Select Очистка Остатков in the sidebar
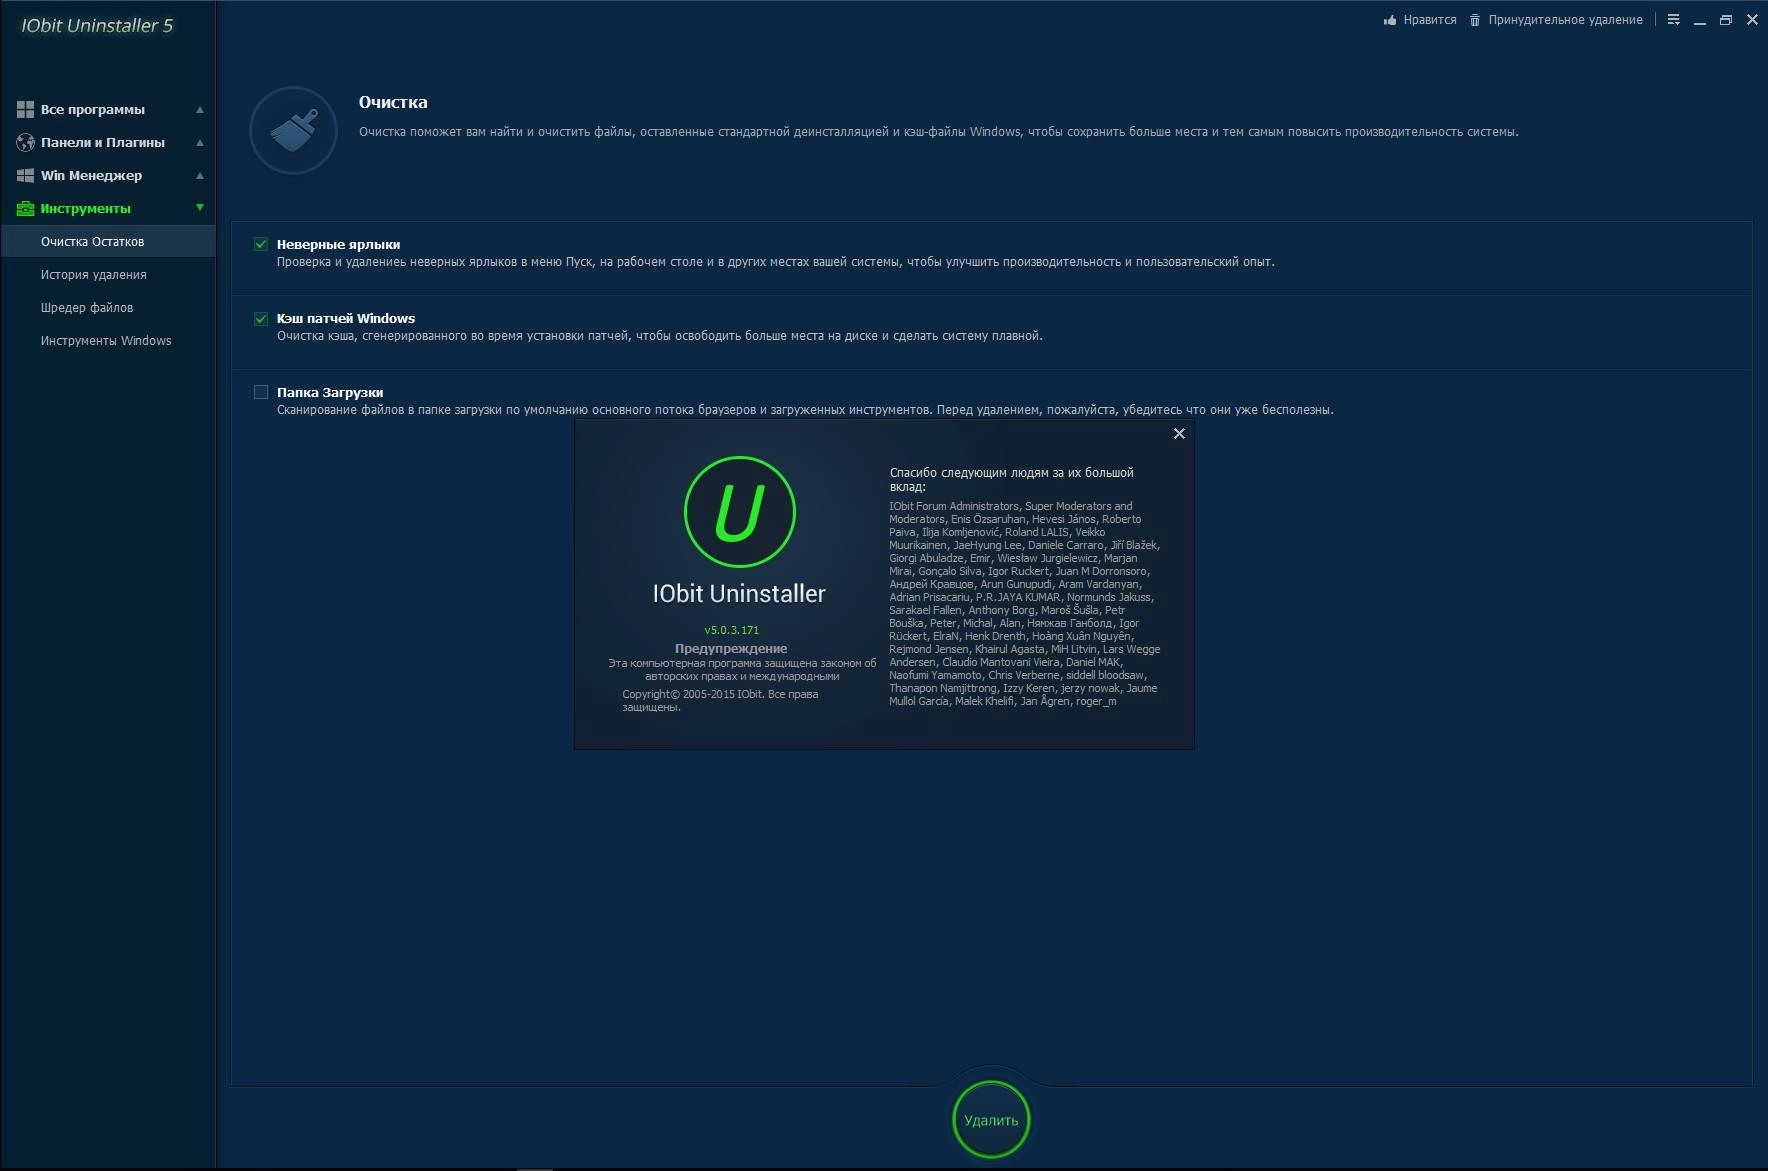The image size is (1768, 1171). click(x=108, y=241)
